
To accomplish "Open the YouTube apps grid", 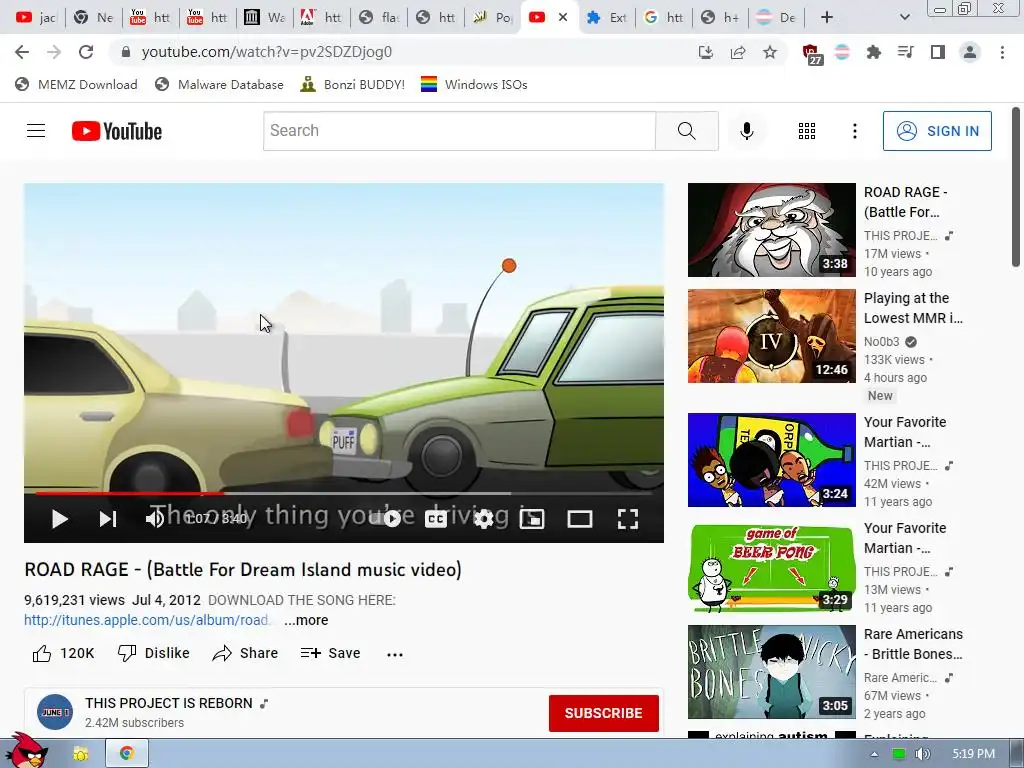I will [807, 131].
